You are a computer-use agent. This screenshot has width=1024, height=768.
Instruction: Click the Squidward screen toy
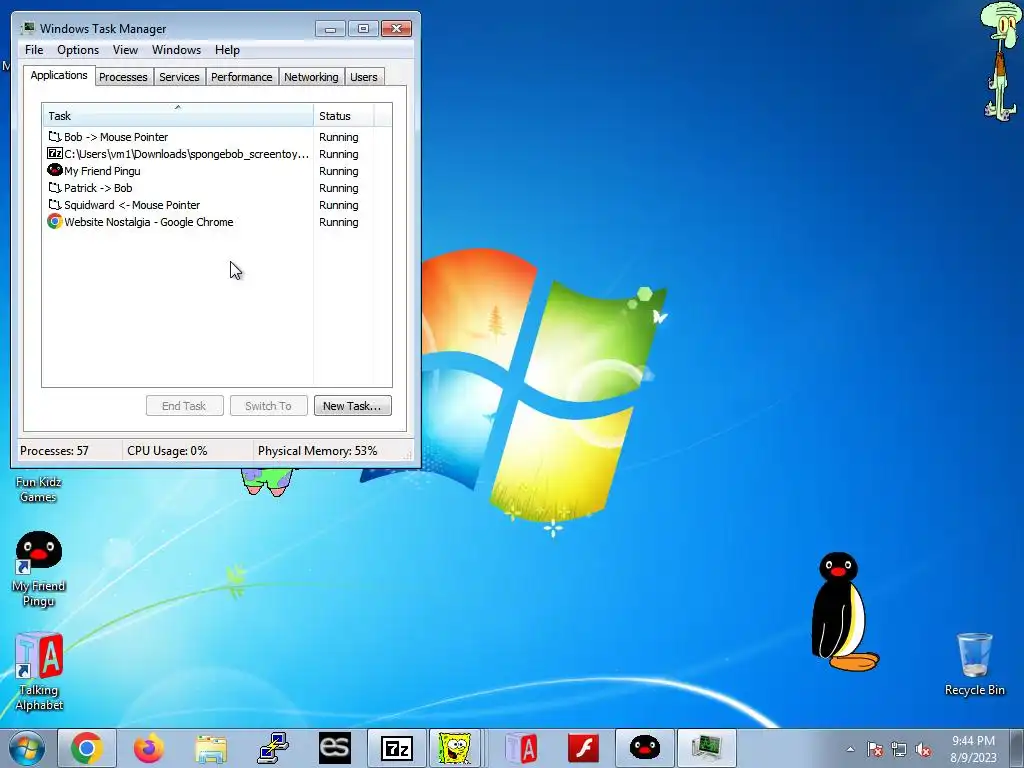click(1000, 62)
